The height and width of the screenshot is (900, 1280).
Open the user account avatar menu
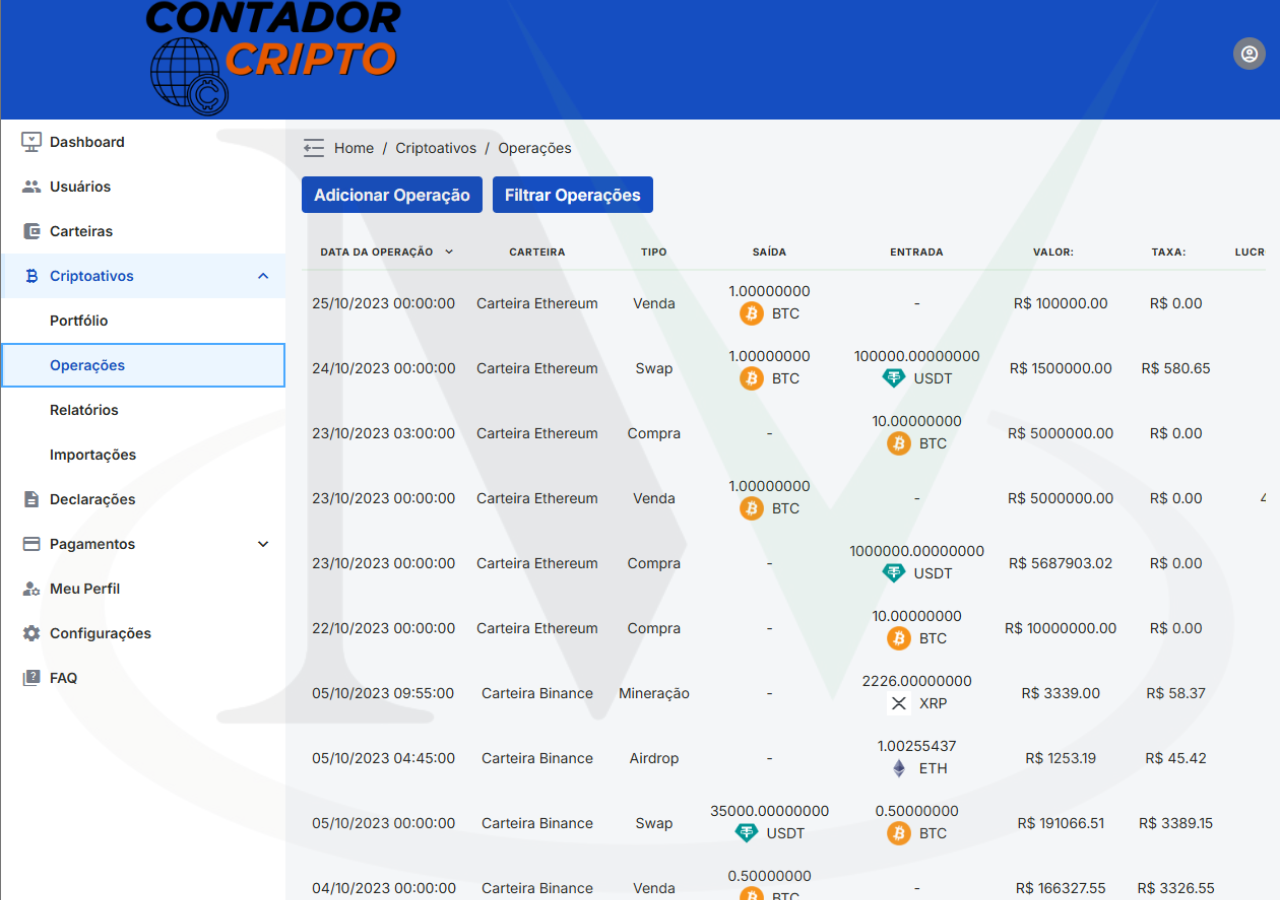(x=1249, y=54)
